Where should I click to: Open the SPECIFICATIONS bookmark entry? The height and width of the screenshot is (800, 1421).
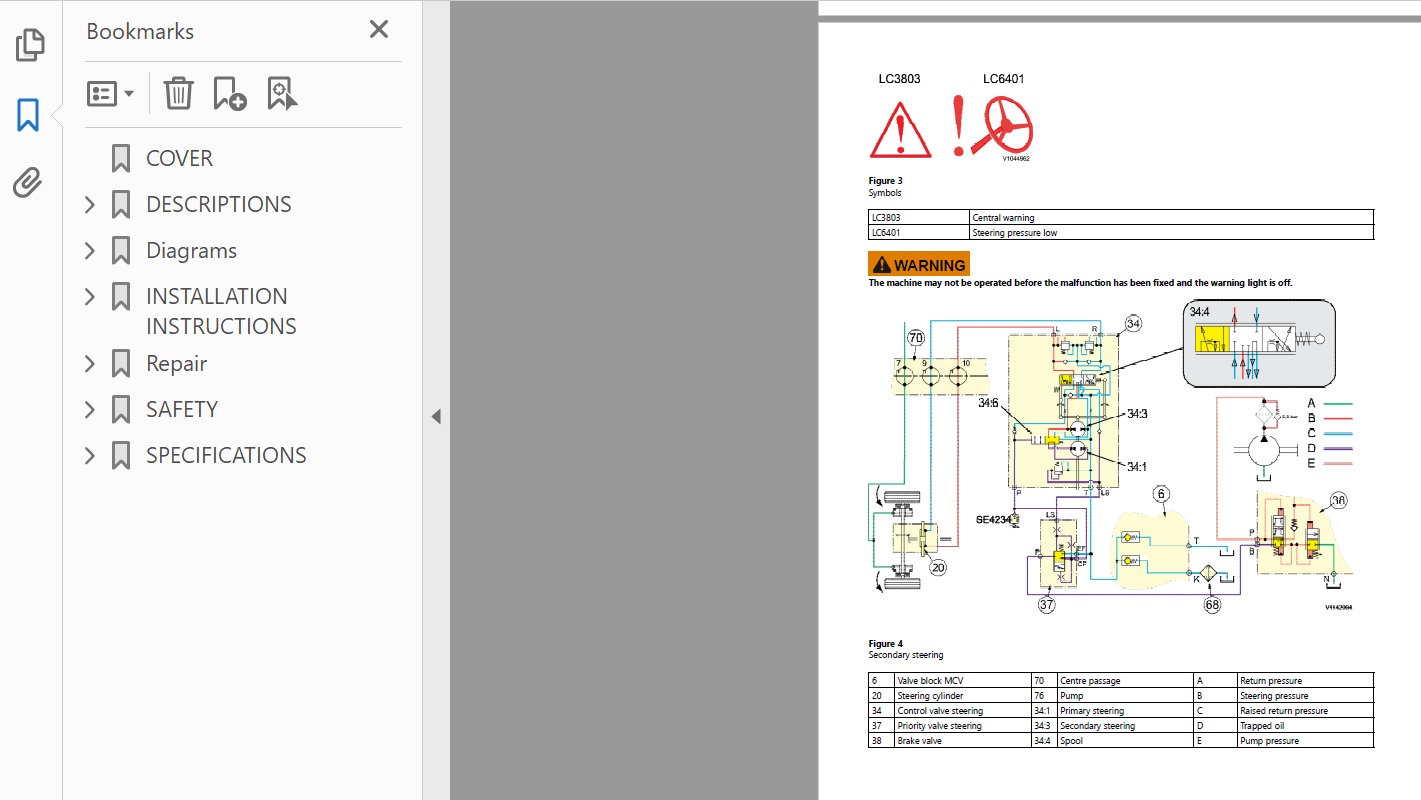(226, 456)
